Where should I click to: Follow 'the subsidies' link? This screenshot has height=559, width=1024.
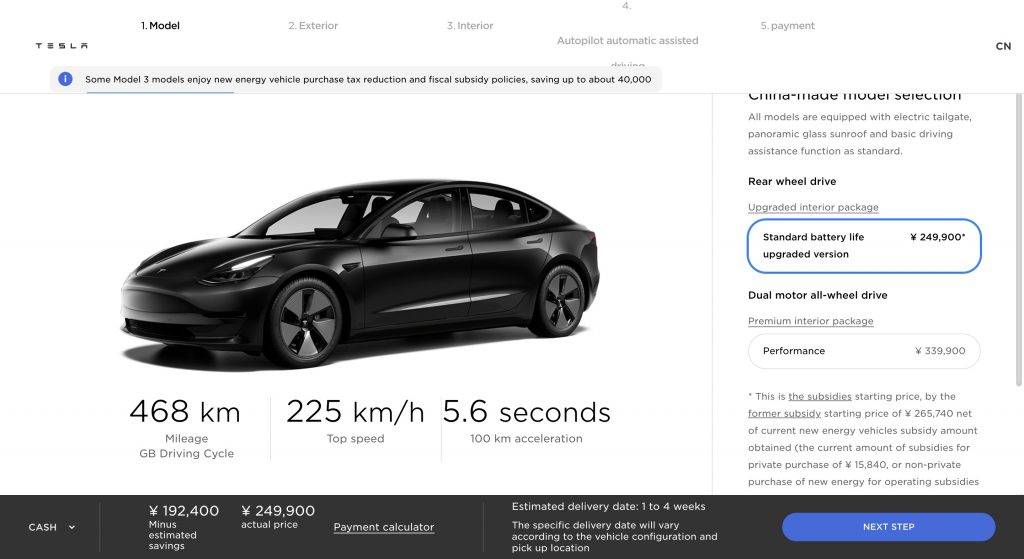(820, 396)
